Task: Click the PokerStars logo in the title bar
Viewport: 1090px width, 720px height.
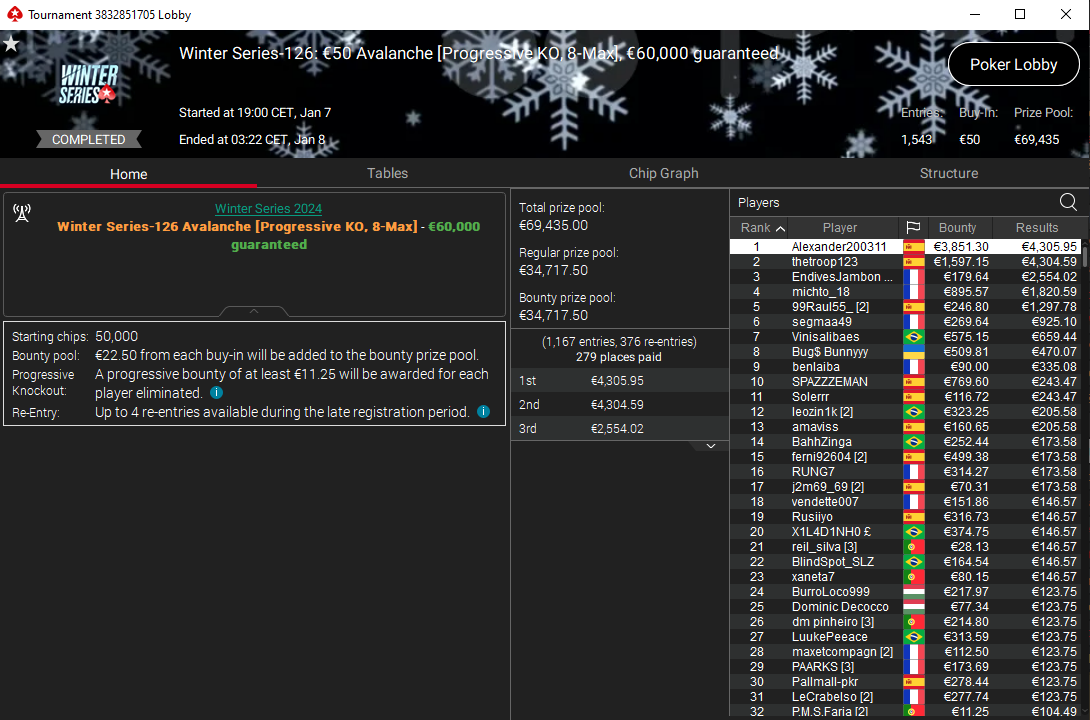Action: pos(14,14)
